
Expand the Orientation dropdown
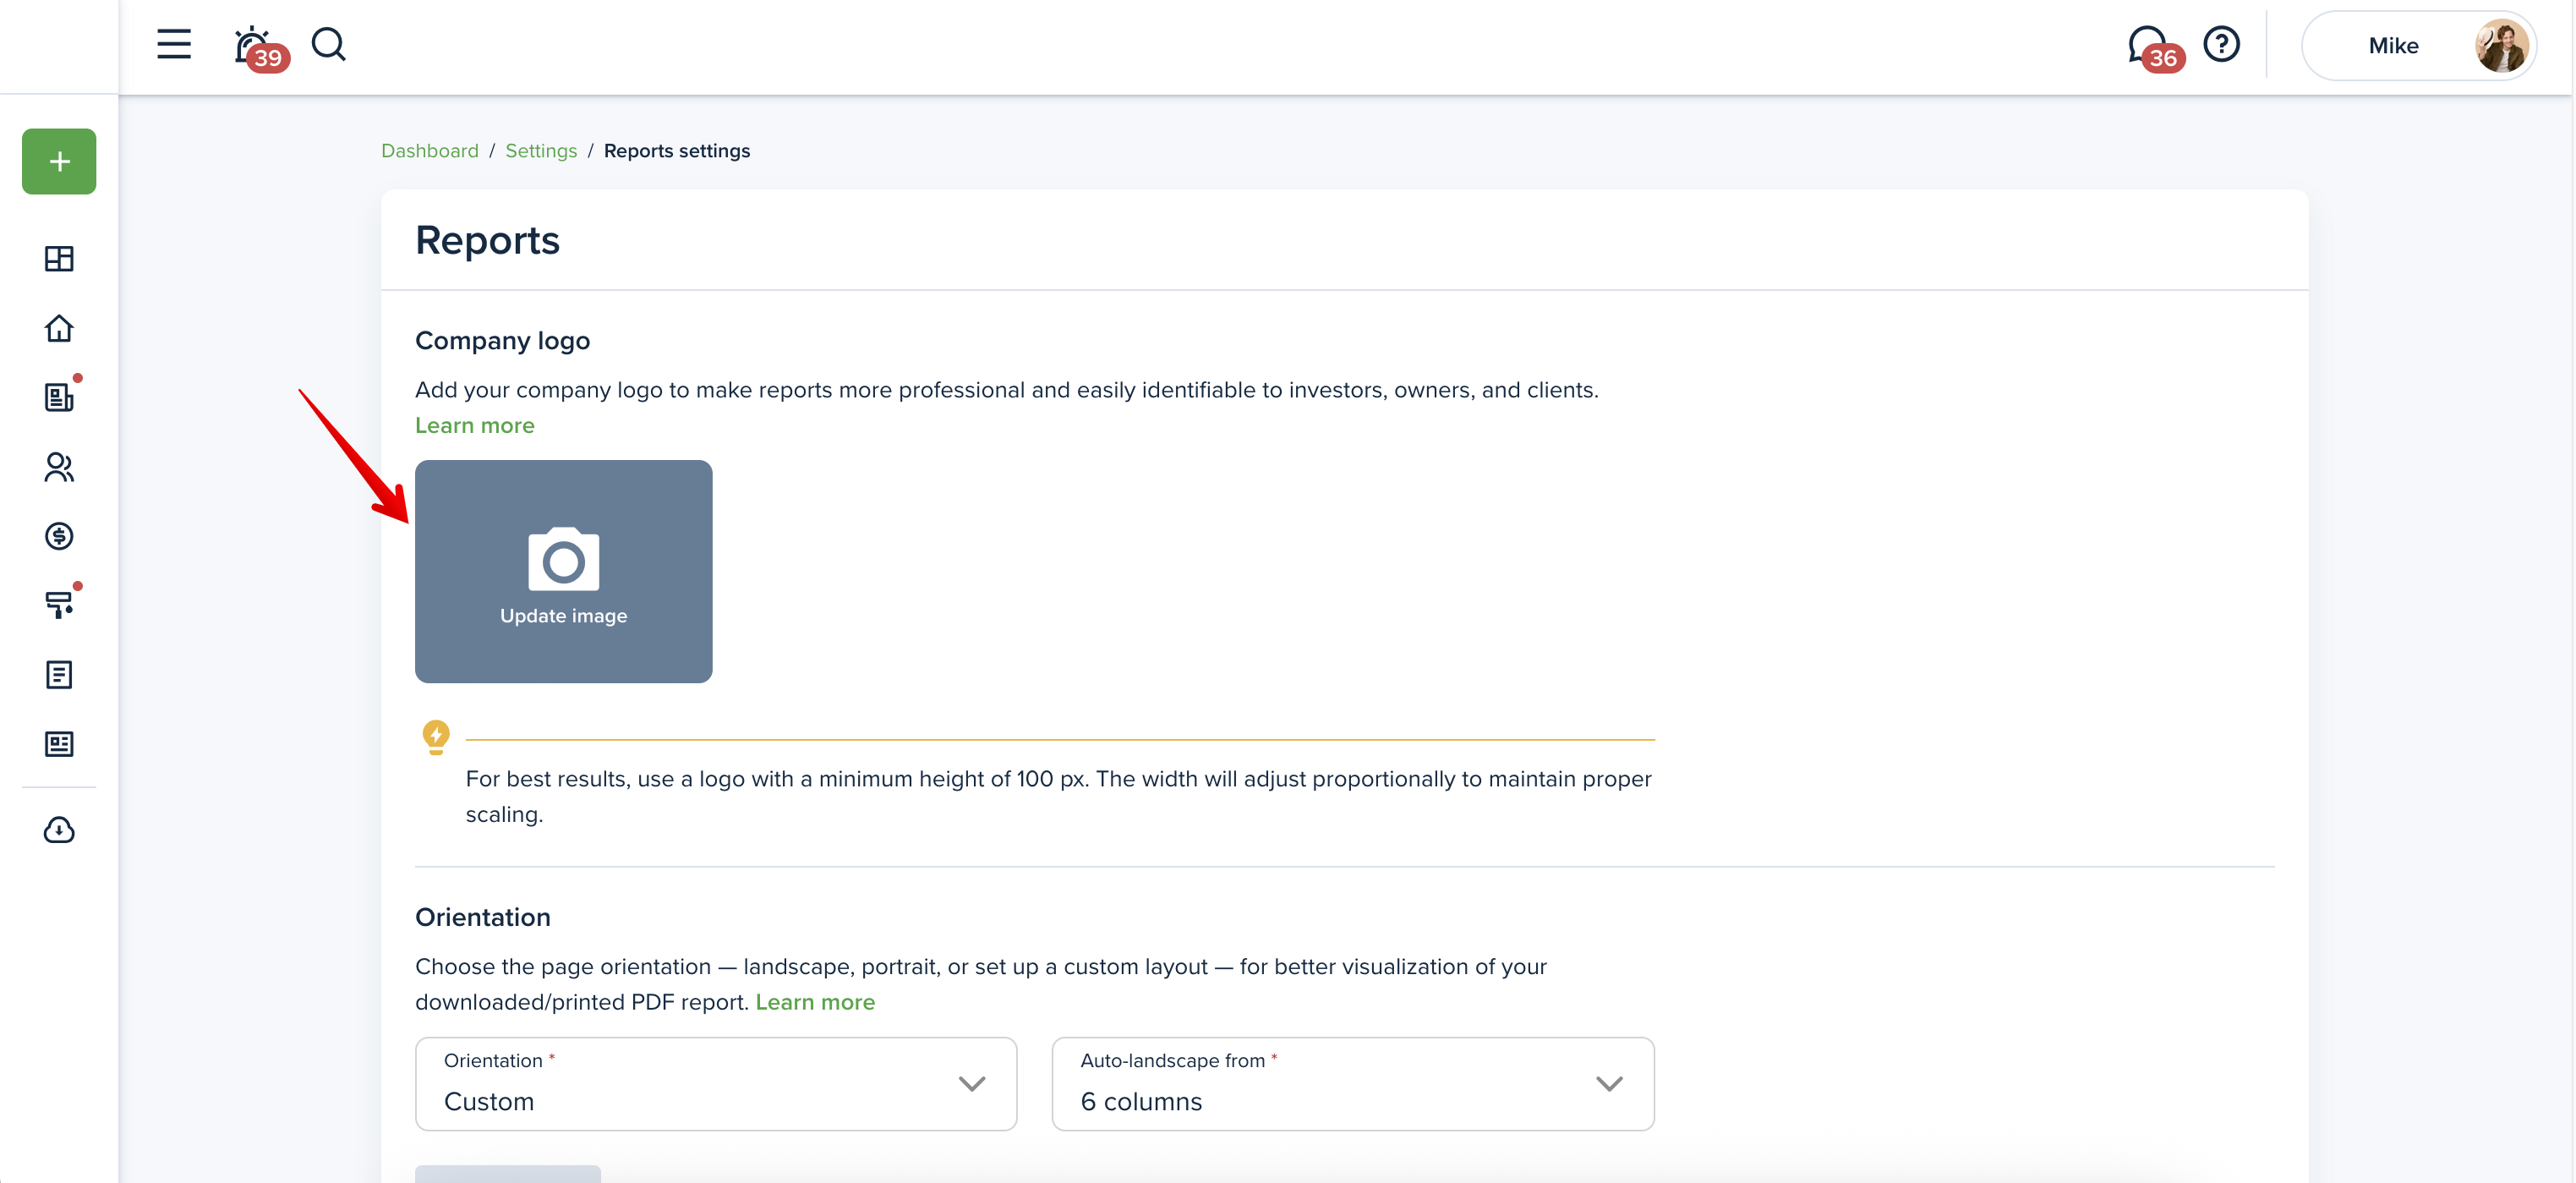pyautogui.click(x=716, y=1084)
